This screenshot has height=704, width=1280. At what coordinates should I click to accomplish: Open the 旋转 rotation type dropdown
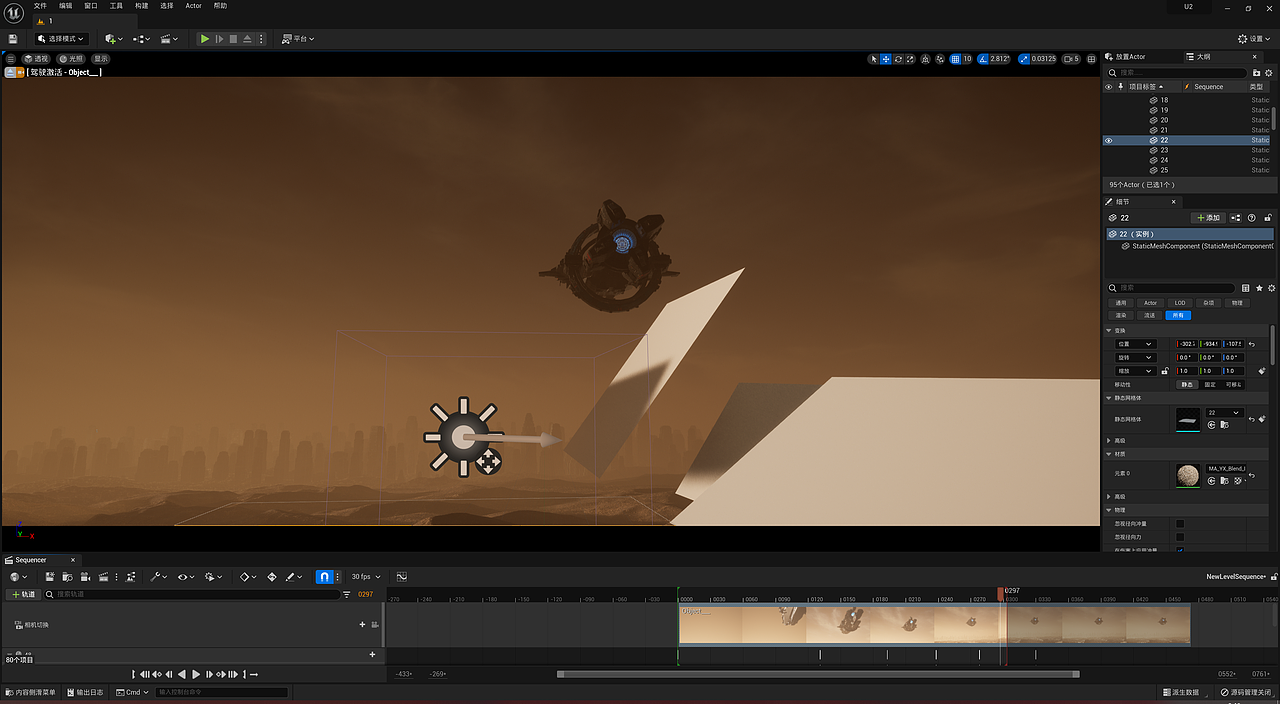point(1134,357)
